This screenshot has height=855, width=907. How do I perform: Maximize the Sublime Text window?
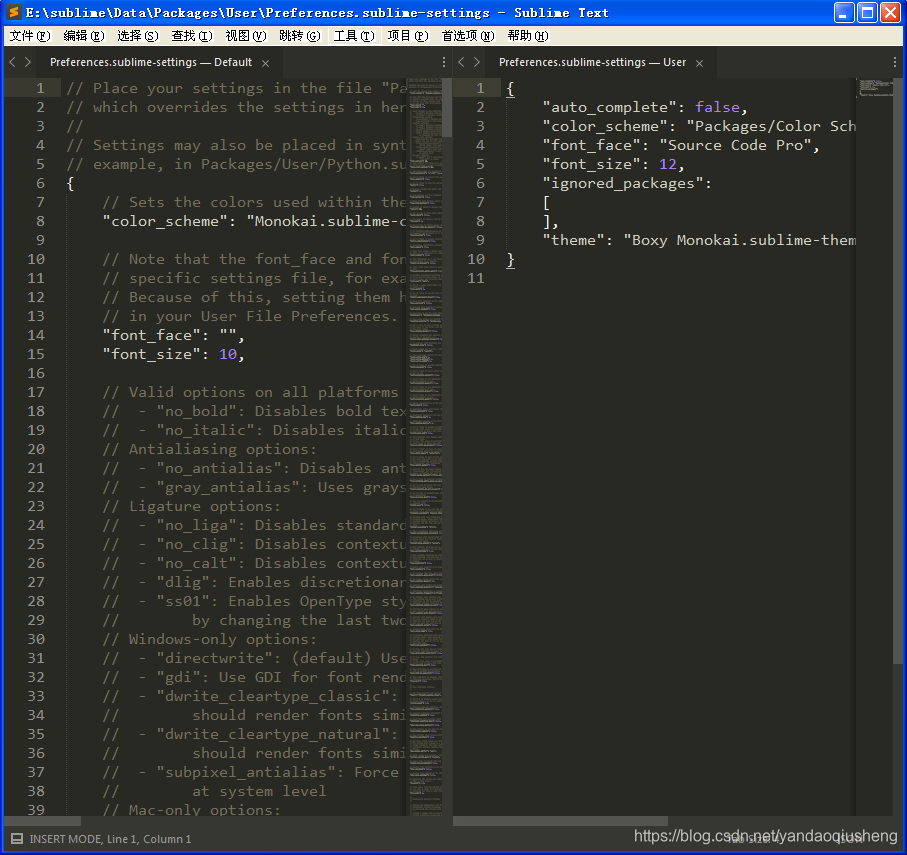(x=867, y=12)
